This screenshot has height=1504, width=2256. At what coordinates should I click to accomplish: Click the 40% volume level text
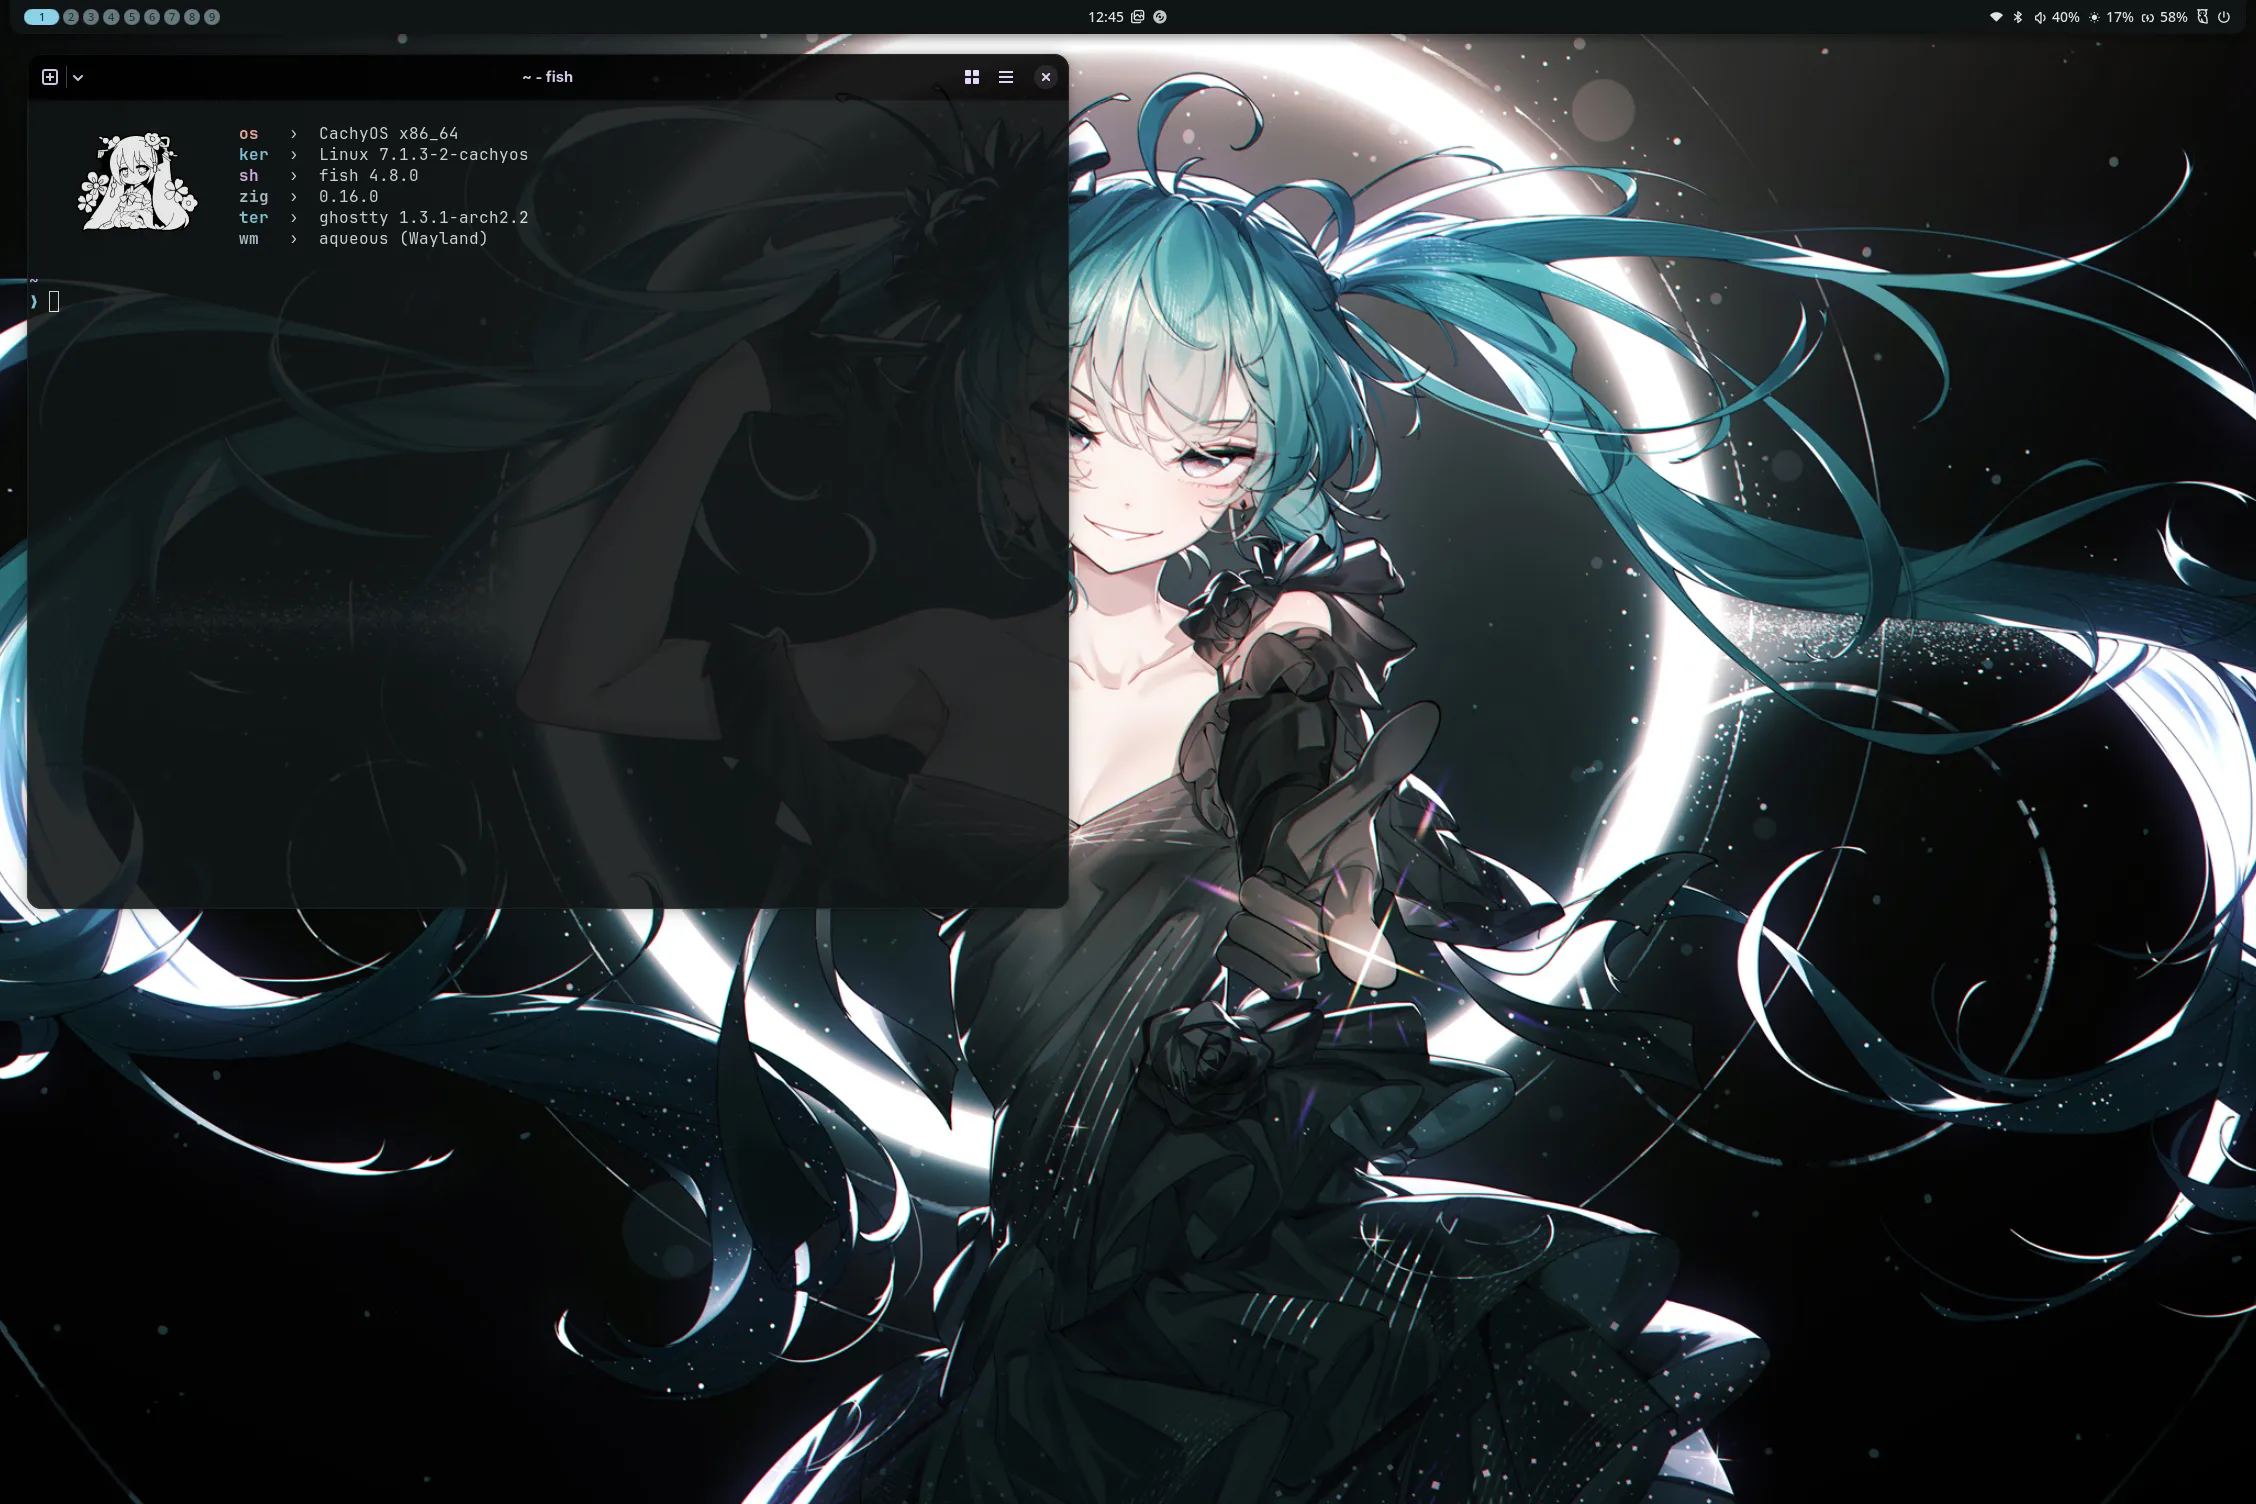pyautogui.click(x=2065, y=17)
